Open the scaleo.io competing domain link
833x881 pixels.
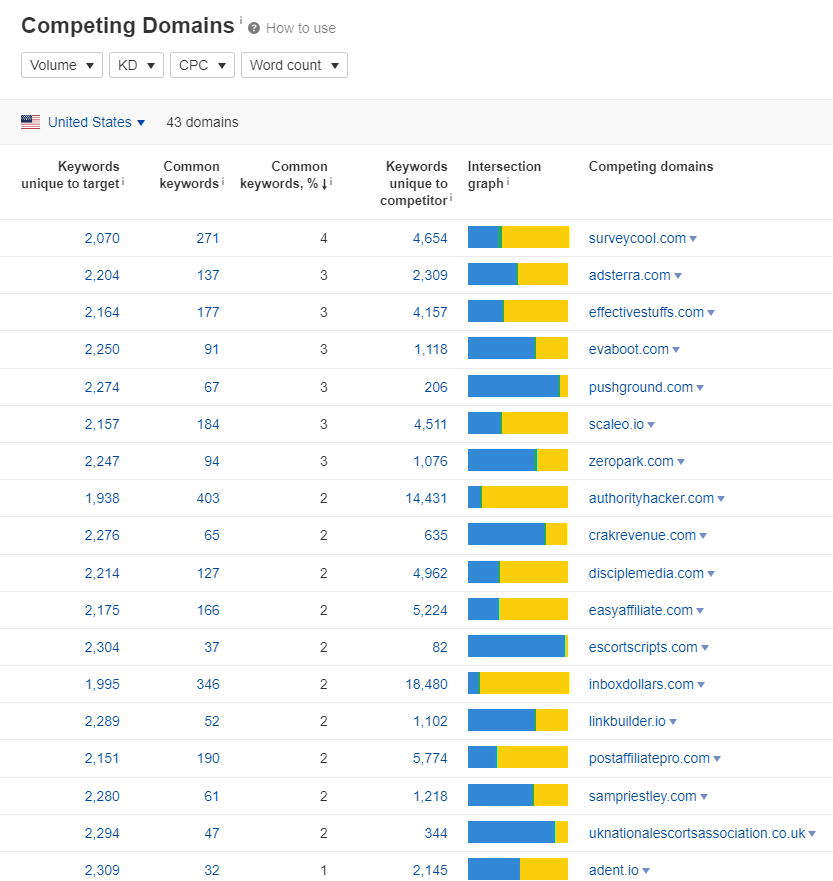click(616, 424)
